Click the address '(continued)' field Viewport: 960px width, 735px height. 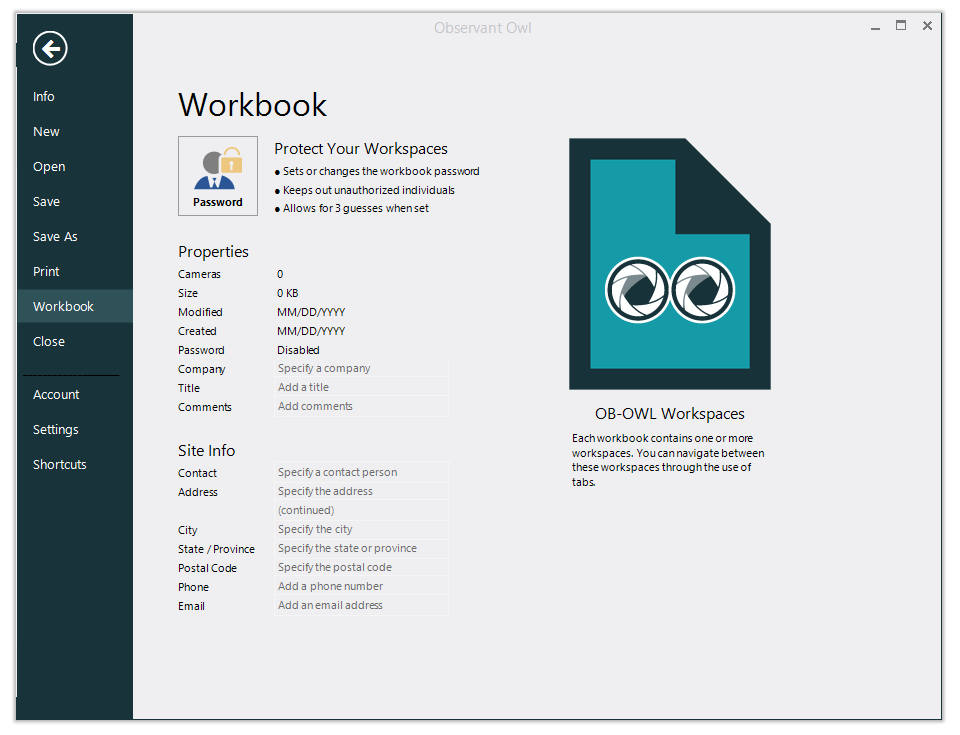(361, 510)
